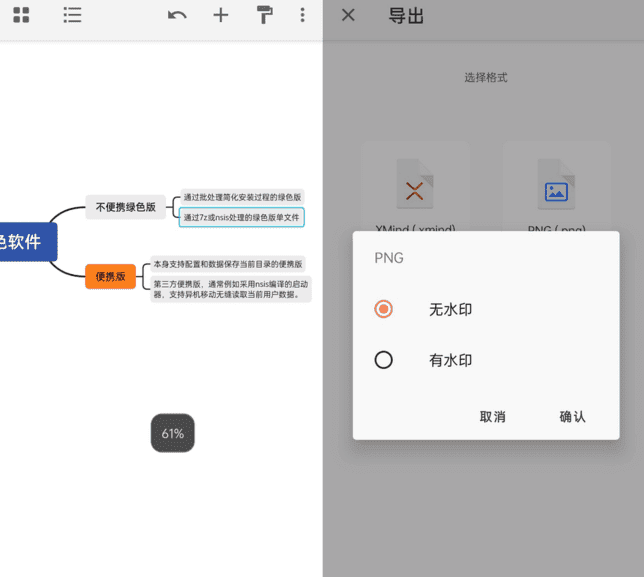Screen dimensions: 644x577
Task: Open the three-dot more menu
Action: [x=302, y=15]
